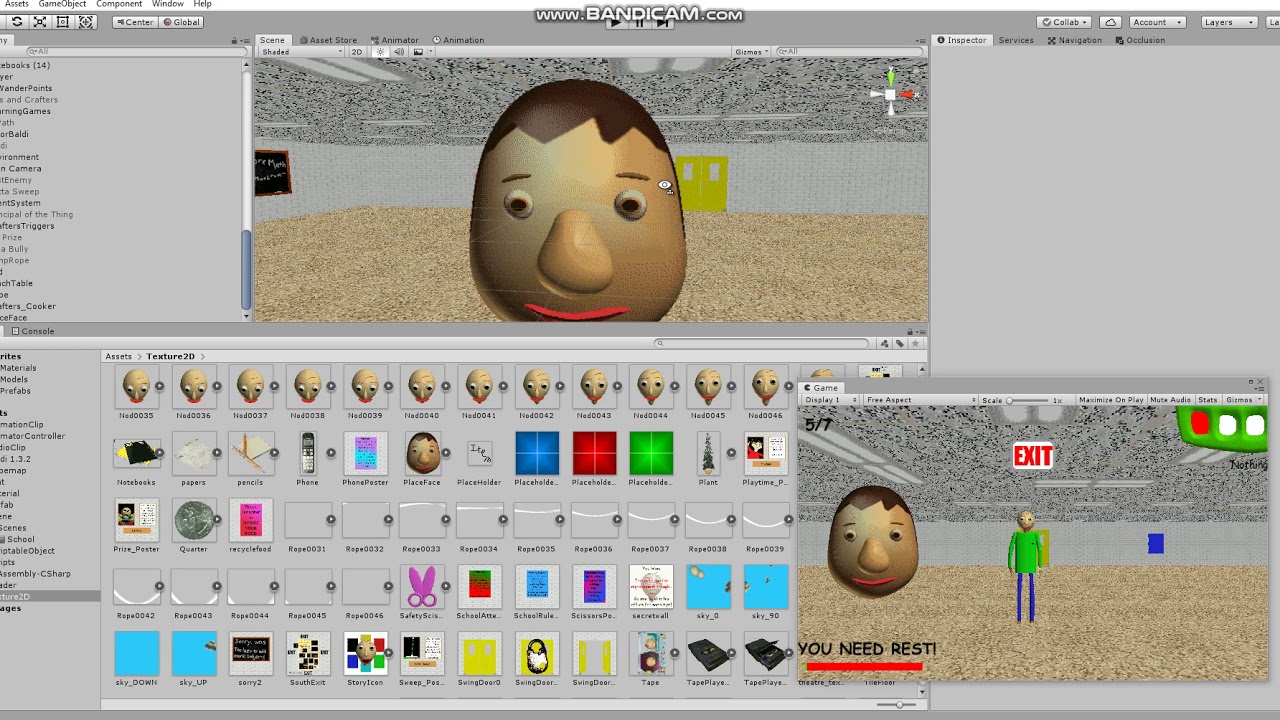
Task: Click scene orientation gizmo
Action: tap(890, 95)
